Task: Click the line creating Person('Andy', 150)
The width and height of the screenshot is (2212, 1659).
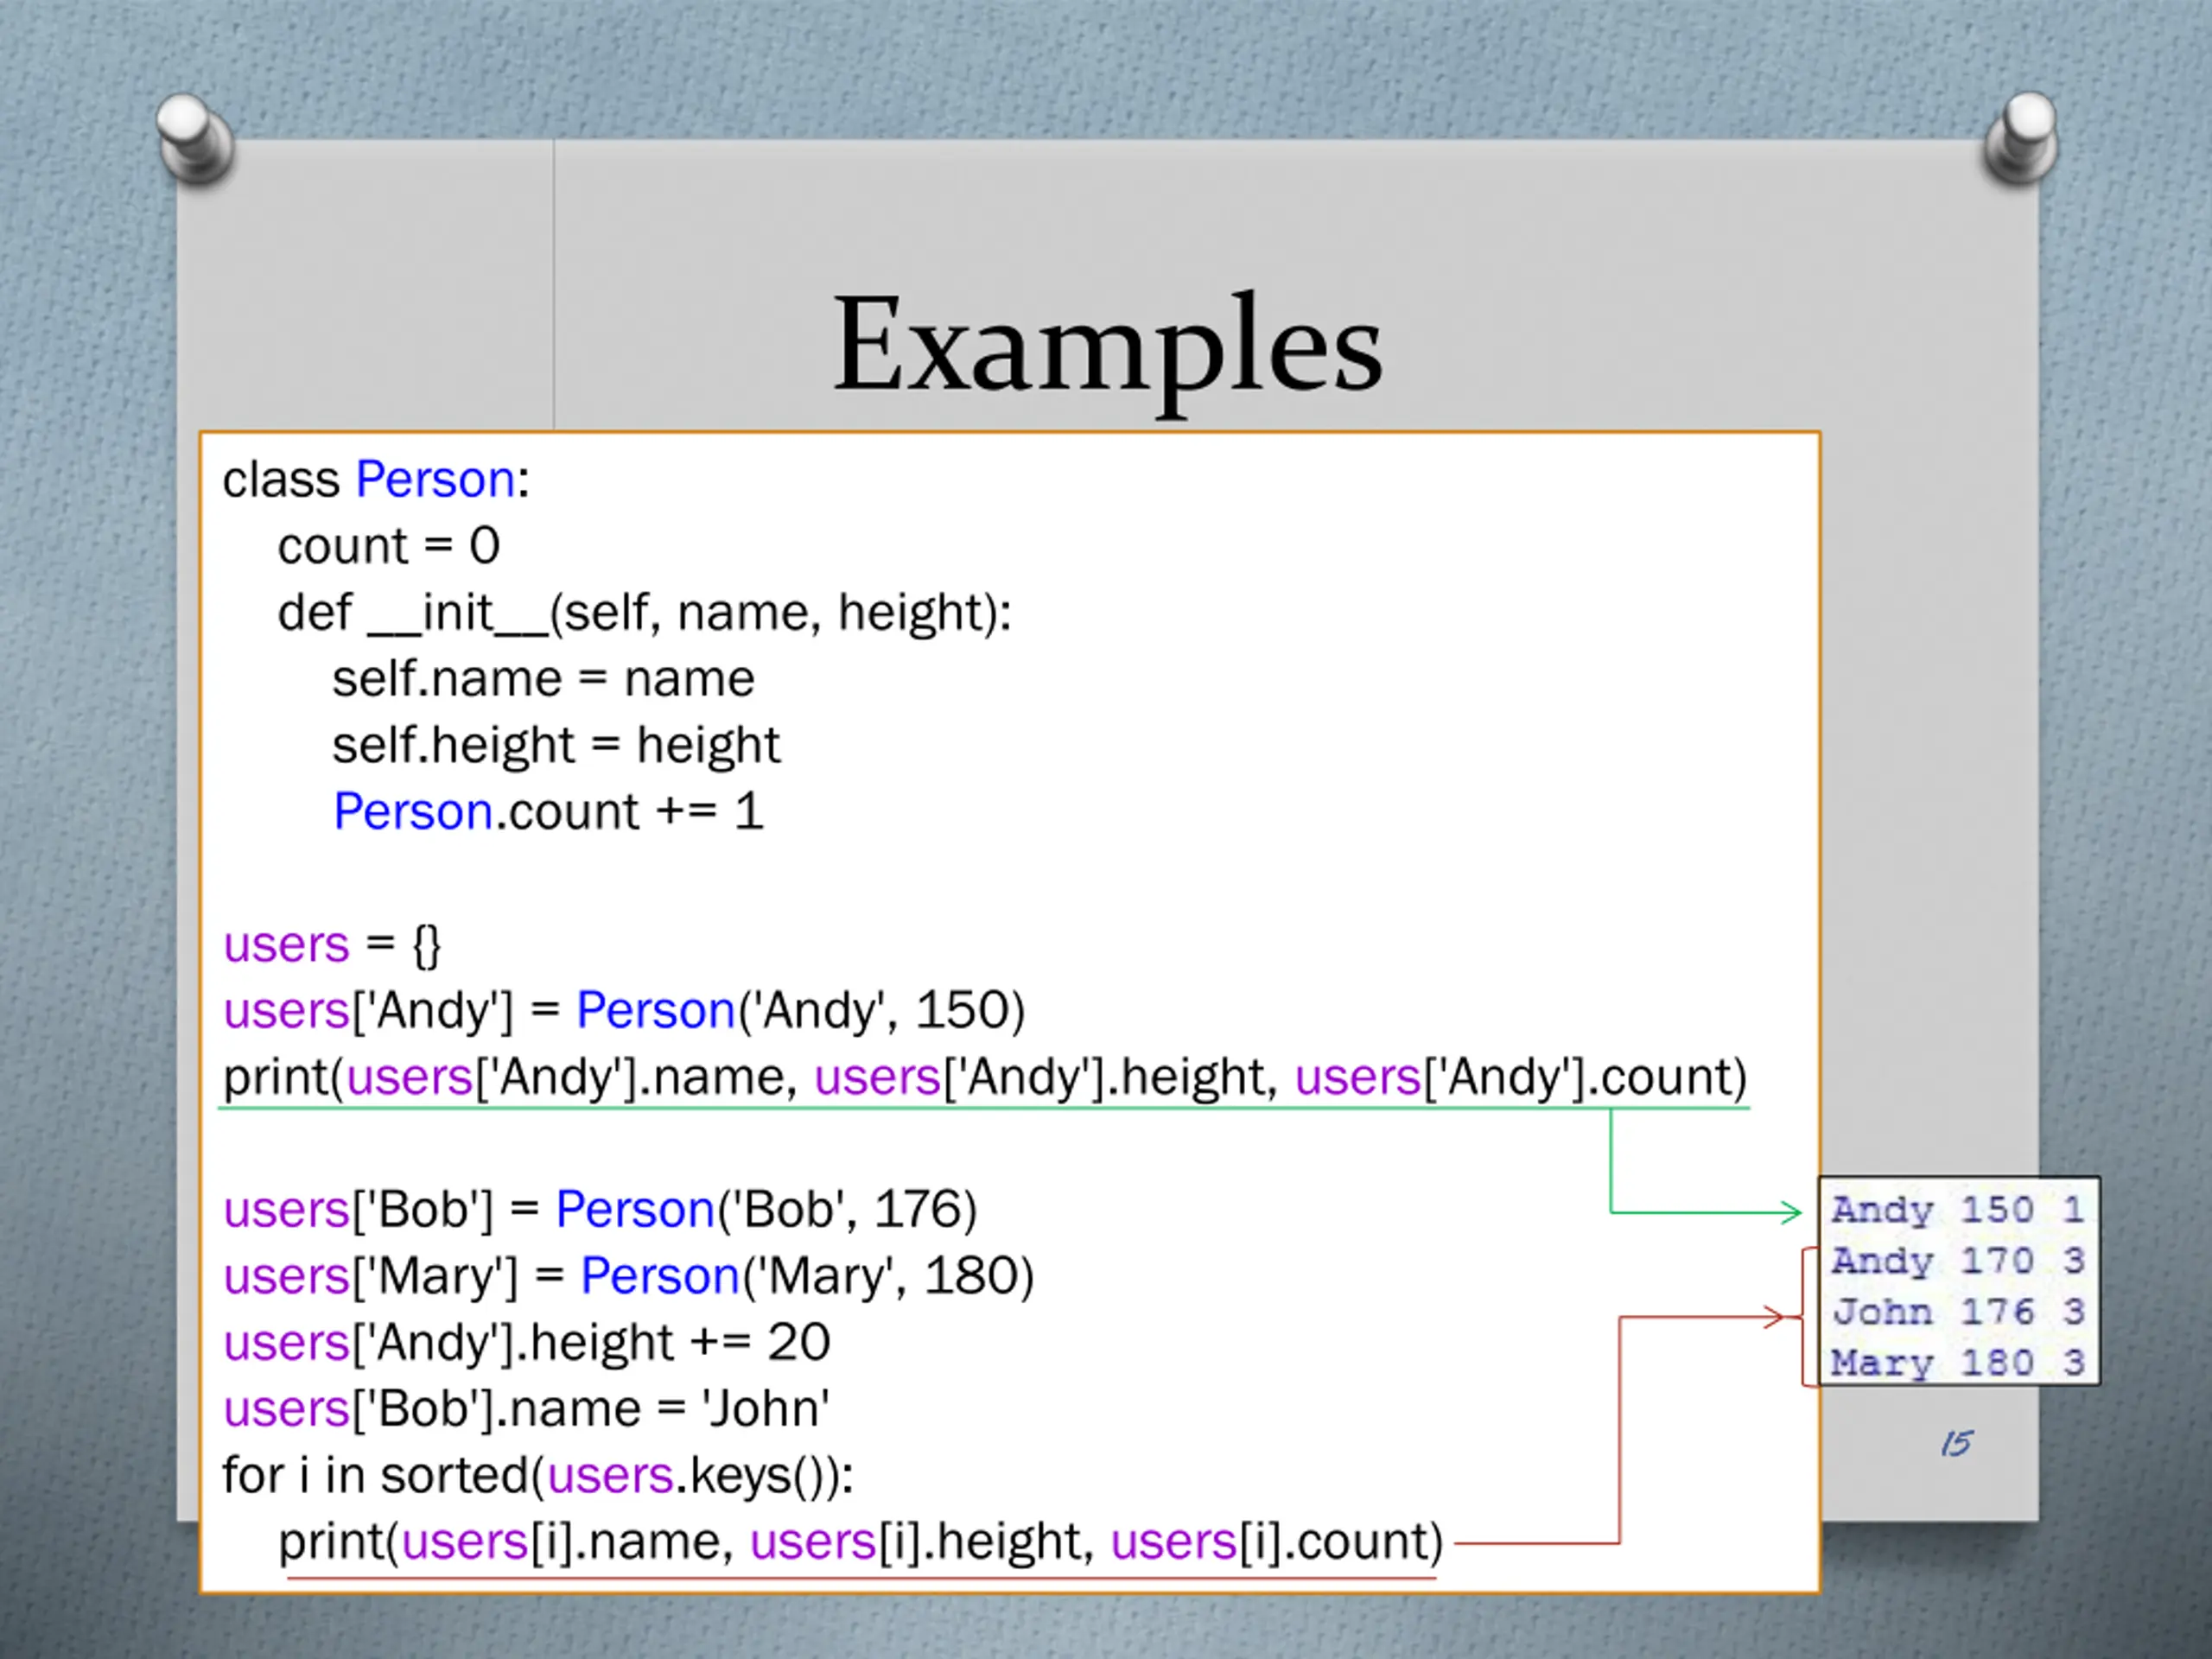Action: click(x=624, y=1011)
